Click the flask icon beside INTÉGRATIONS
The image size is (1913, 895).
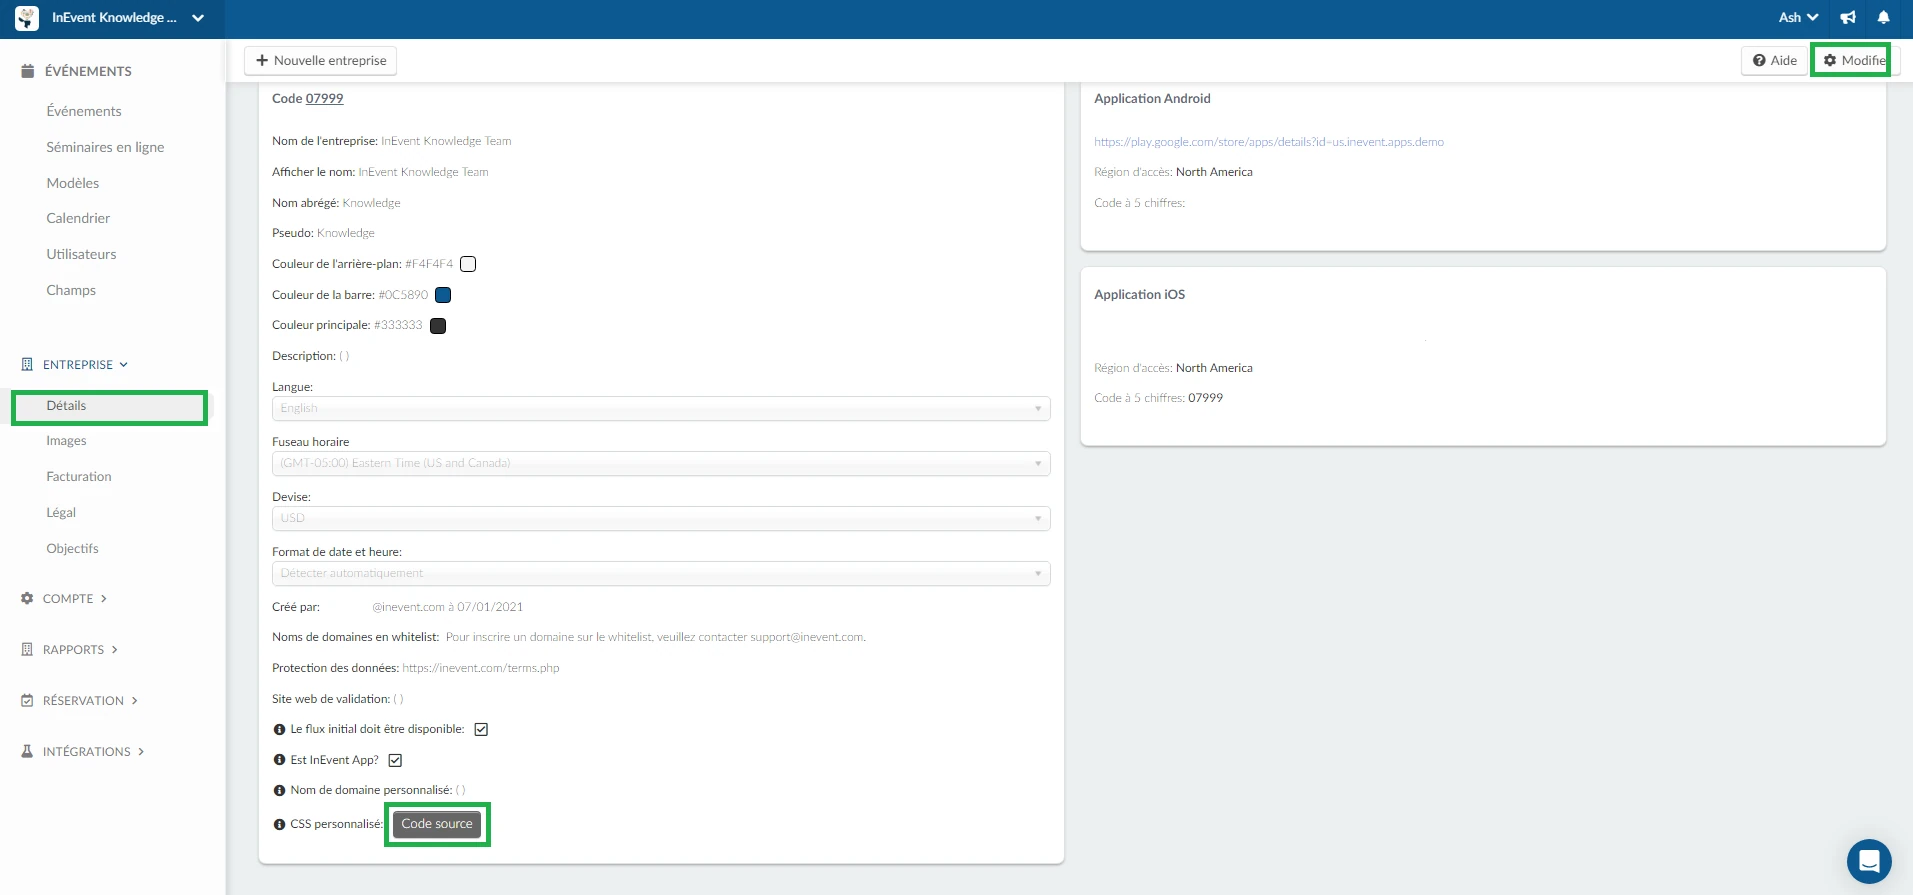point(27,752)
